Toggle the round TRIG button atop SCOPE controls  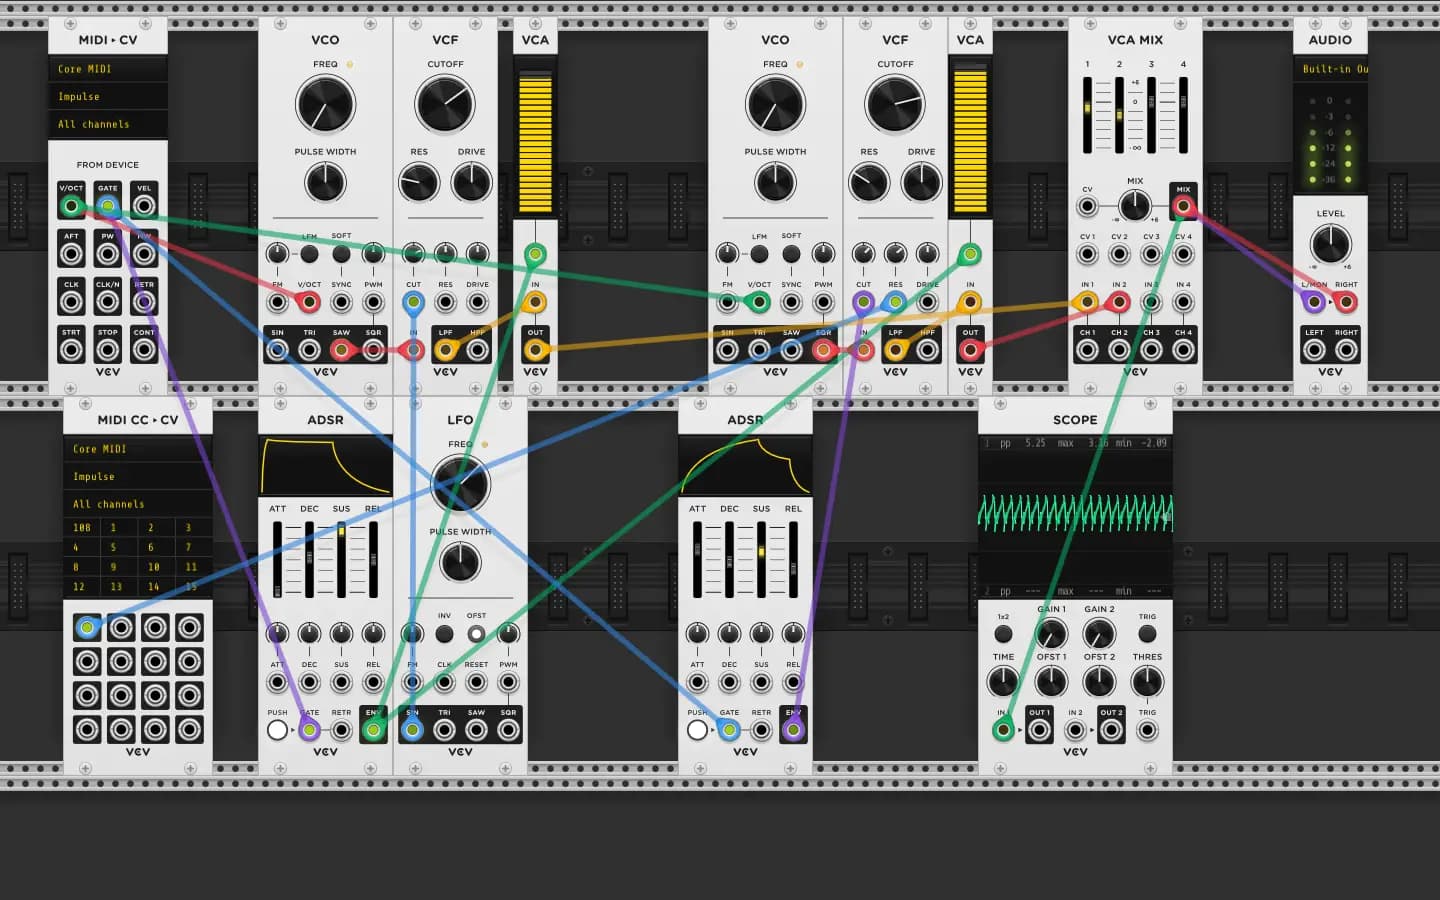(x=1147, y=634)
